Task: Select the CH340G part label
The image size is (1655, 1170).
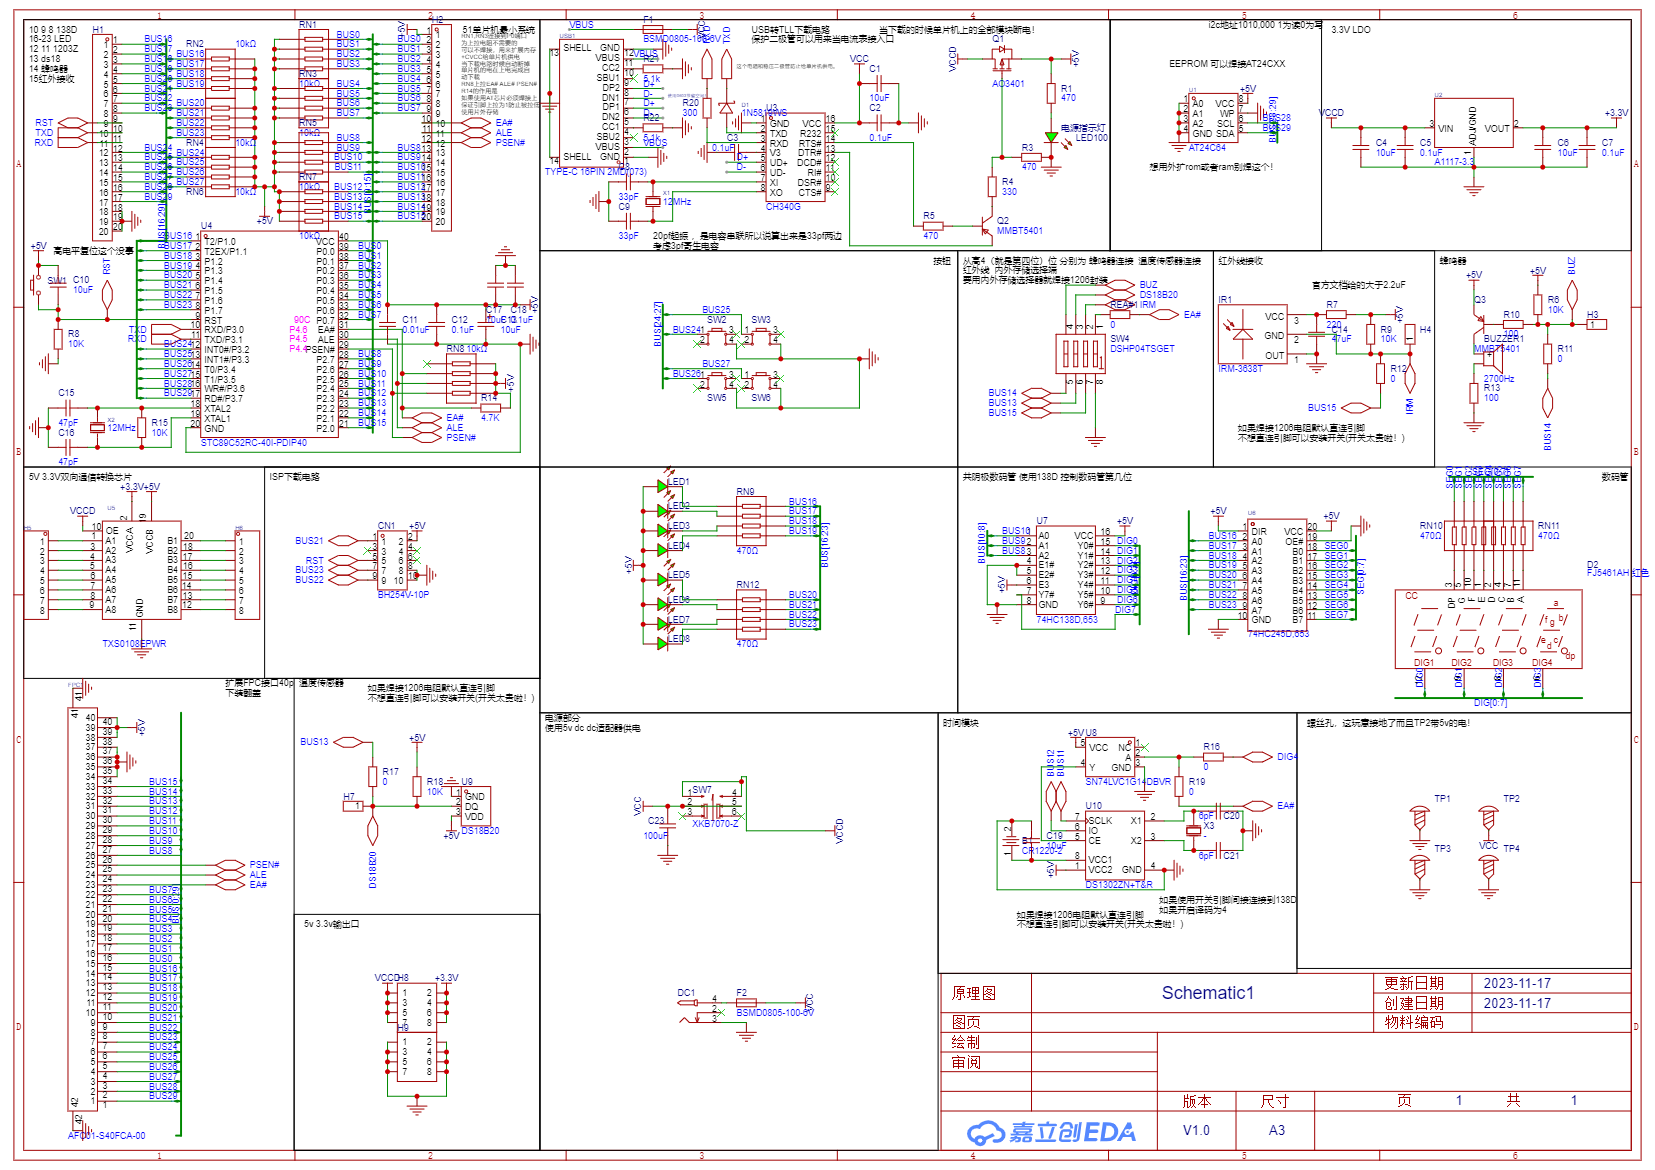Action: pos(783,207)
